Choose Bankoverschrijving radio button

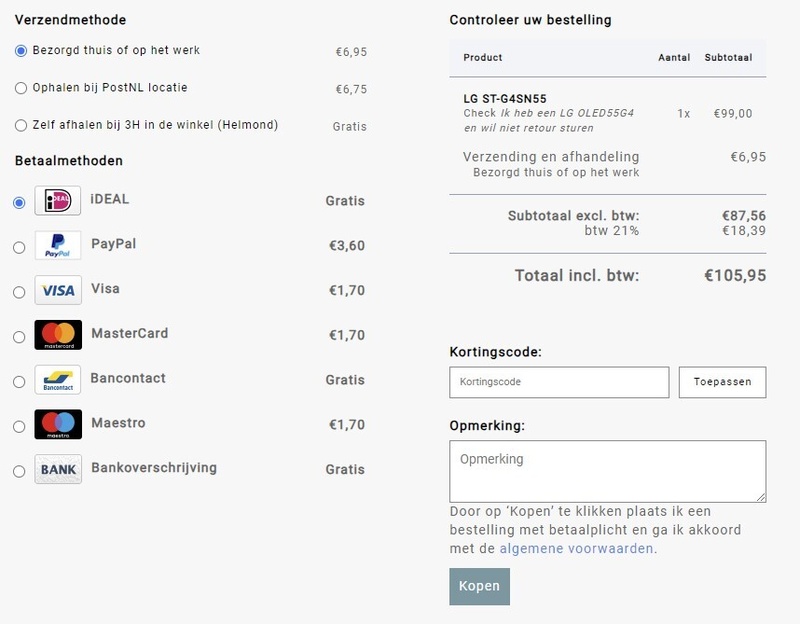pos(19,472)
